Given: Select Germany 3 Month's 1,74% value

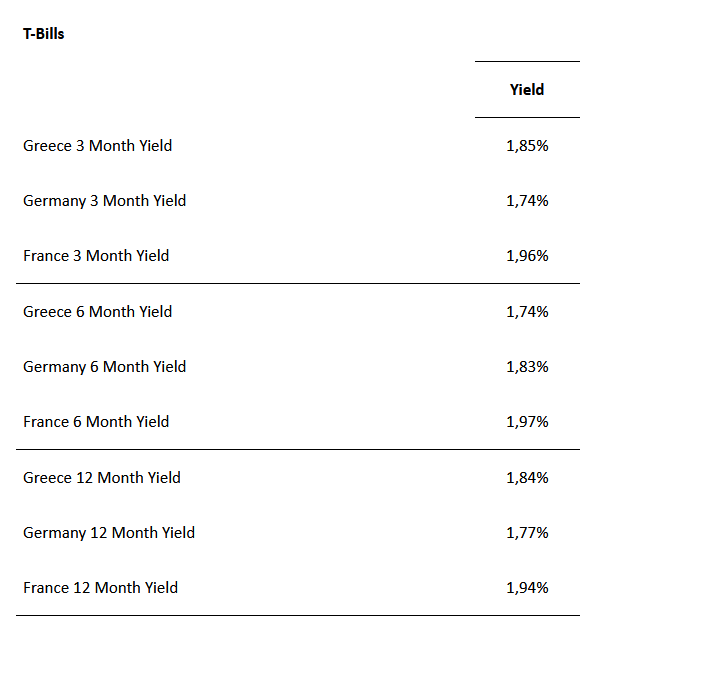Looking at the screenshot, I should point(527,201).
